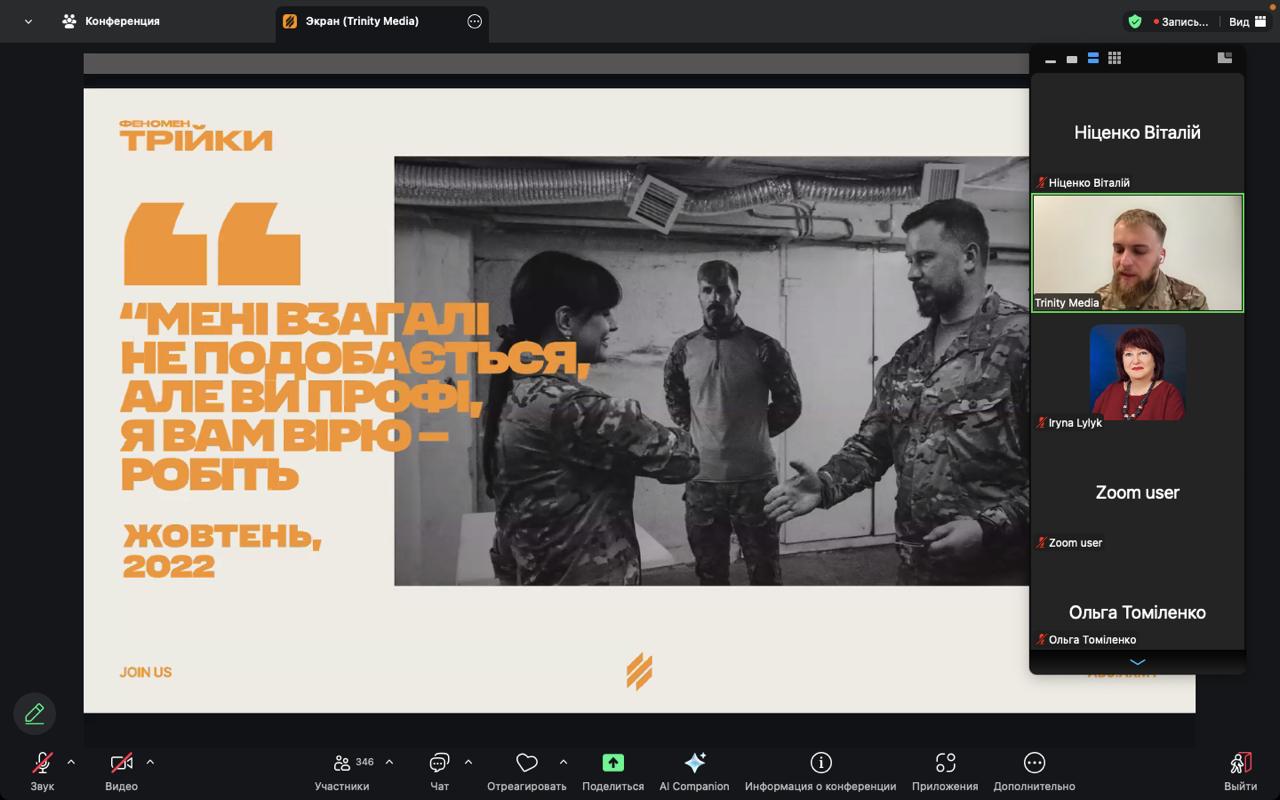Viewport: 1280px width, 800px height.
Task: Open video options arrow beside Видео
Action: pyautogui.click(x=150, y=762)
